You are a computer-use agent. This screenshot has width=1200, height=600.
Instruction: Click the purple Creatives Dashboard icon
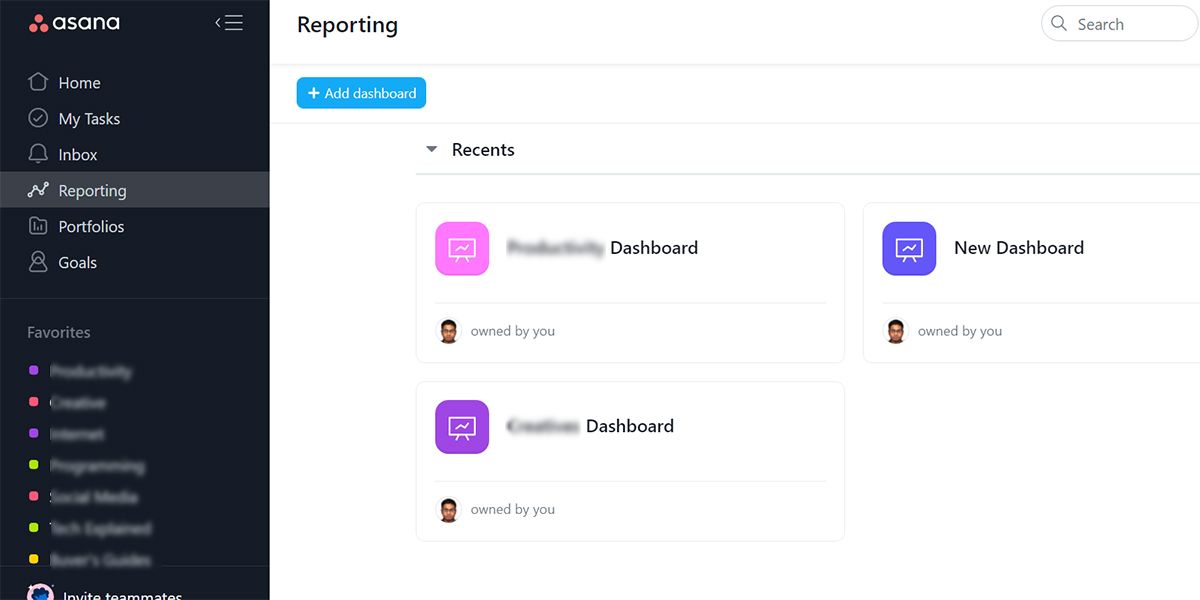462,427
